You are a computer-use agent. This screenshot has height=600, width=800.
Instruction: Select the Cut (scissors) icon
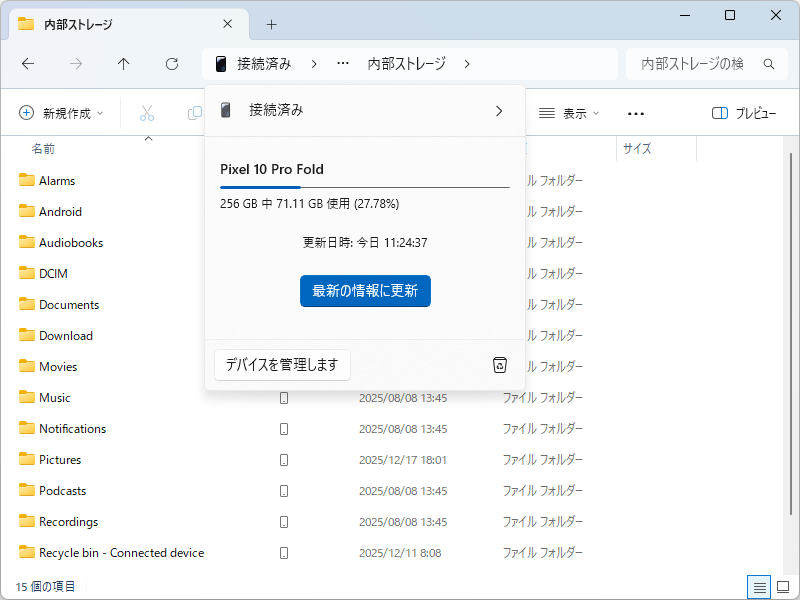[147, 113]
